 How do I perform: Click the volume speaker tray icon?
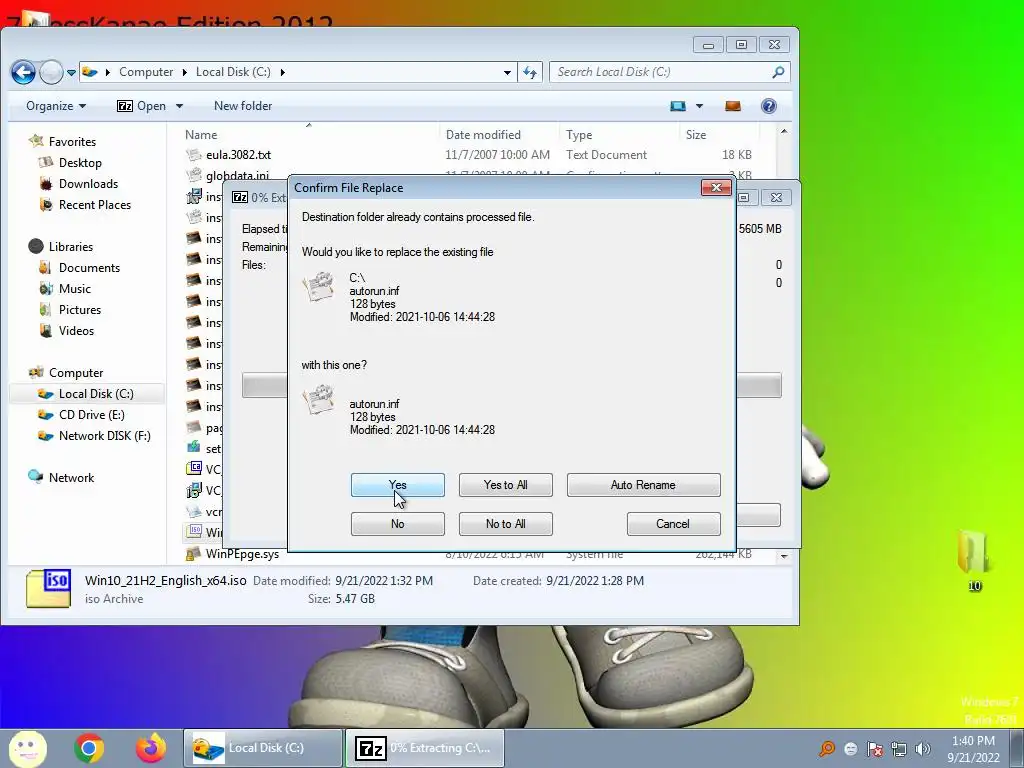(x=922, y=749)
